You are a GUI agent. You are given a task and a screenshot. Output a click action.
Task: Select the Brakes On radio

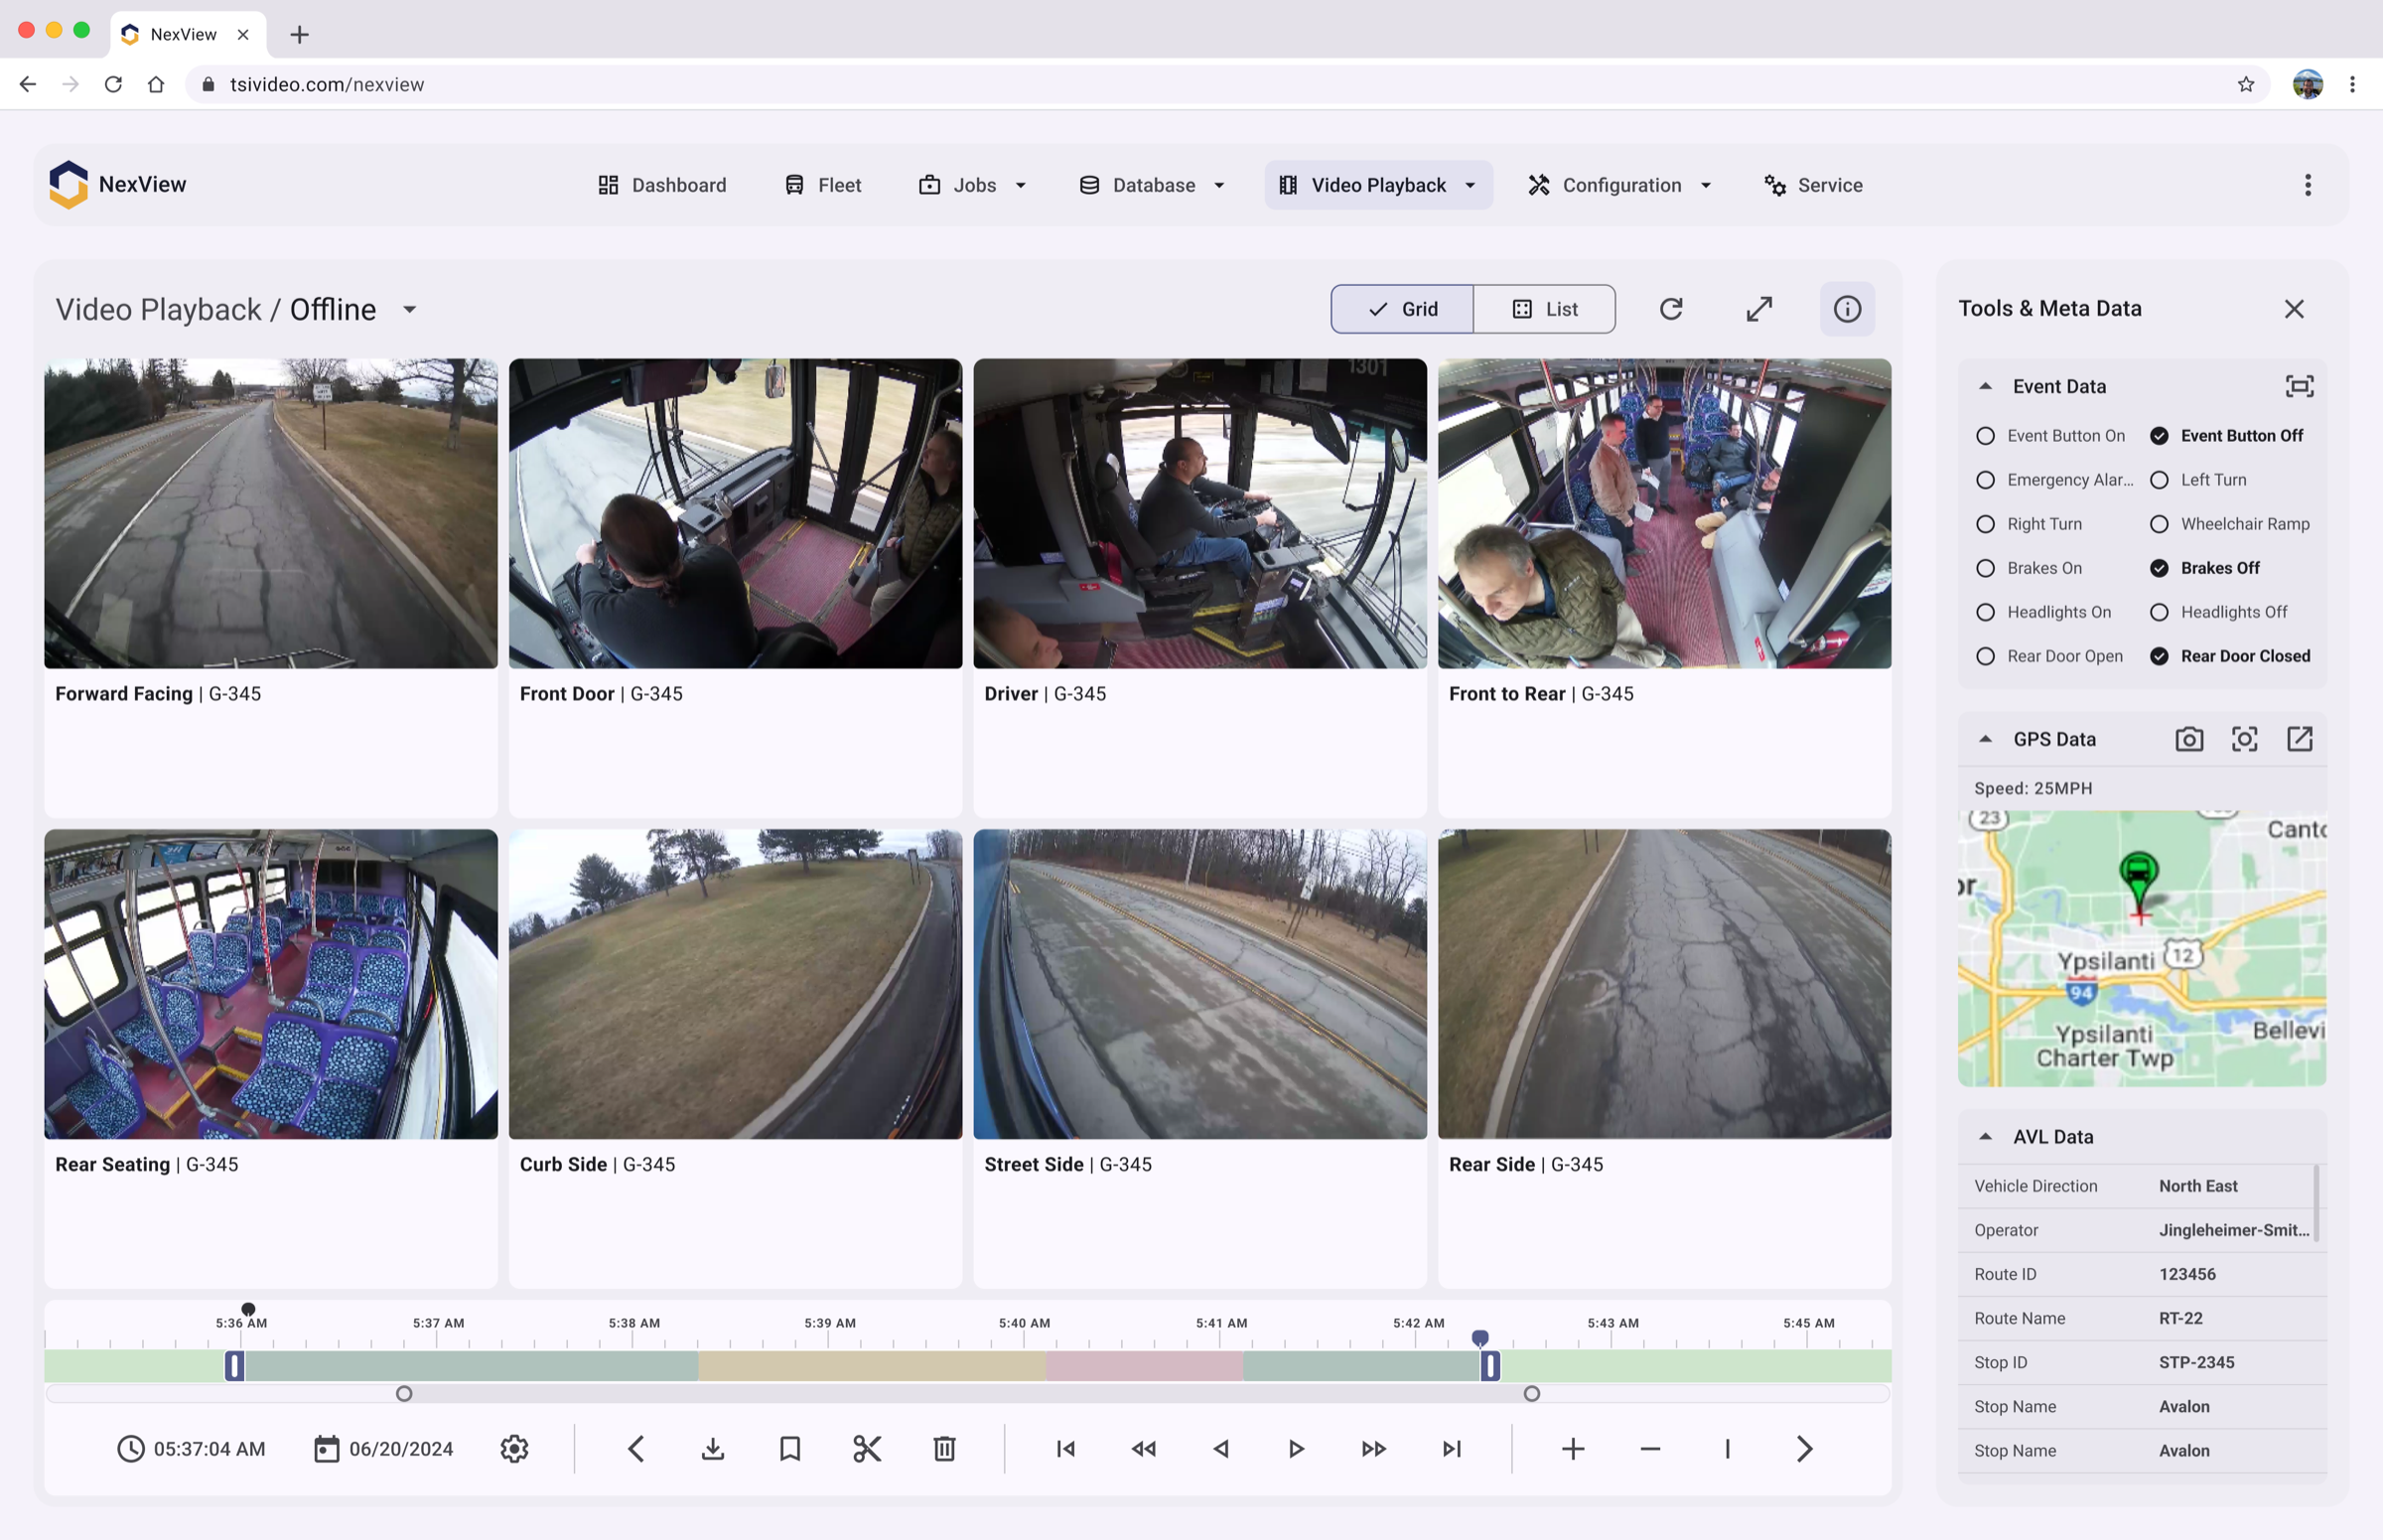coord(1986,568)
